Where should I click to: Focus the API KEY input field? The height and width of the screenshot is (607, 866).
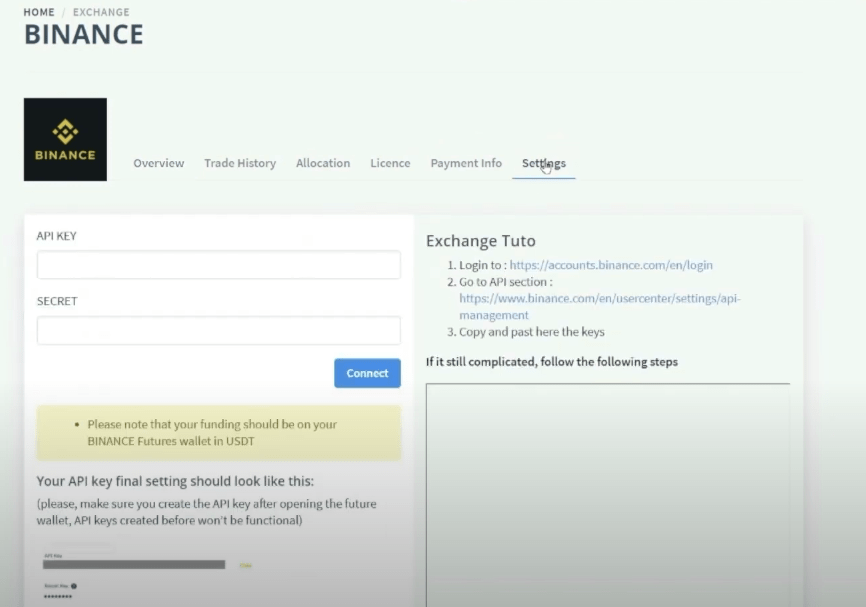pos(219,265)
